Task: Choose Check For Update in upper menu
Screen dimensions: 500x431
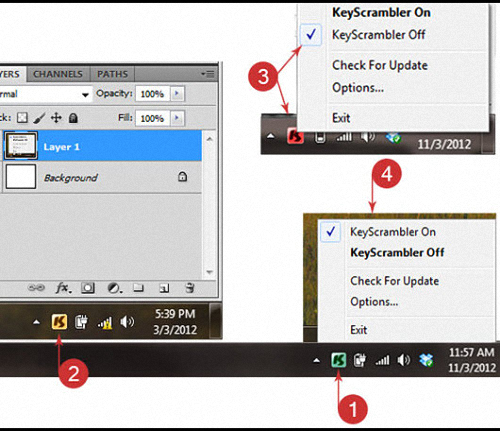Action: coord(380,65)
